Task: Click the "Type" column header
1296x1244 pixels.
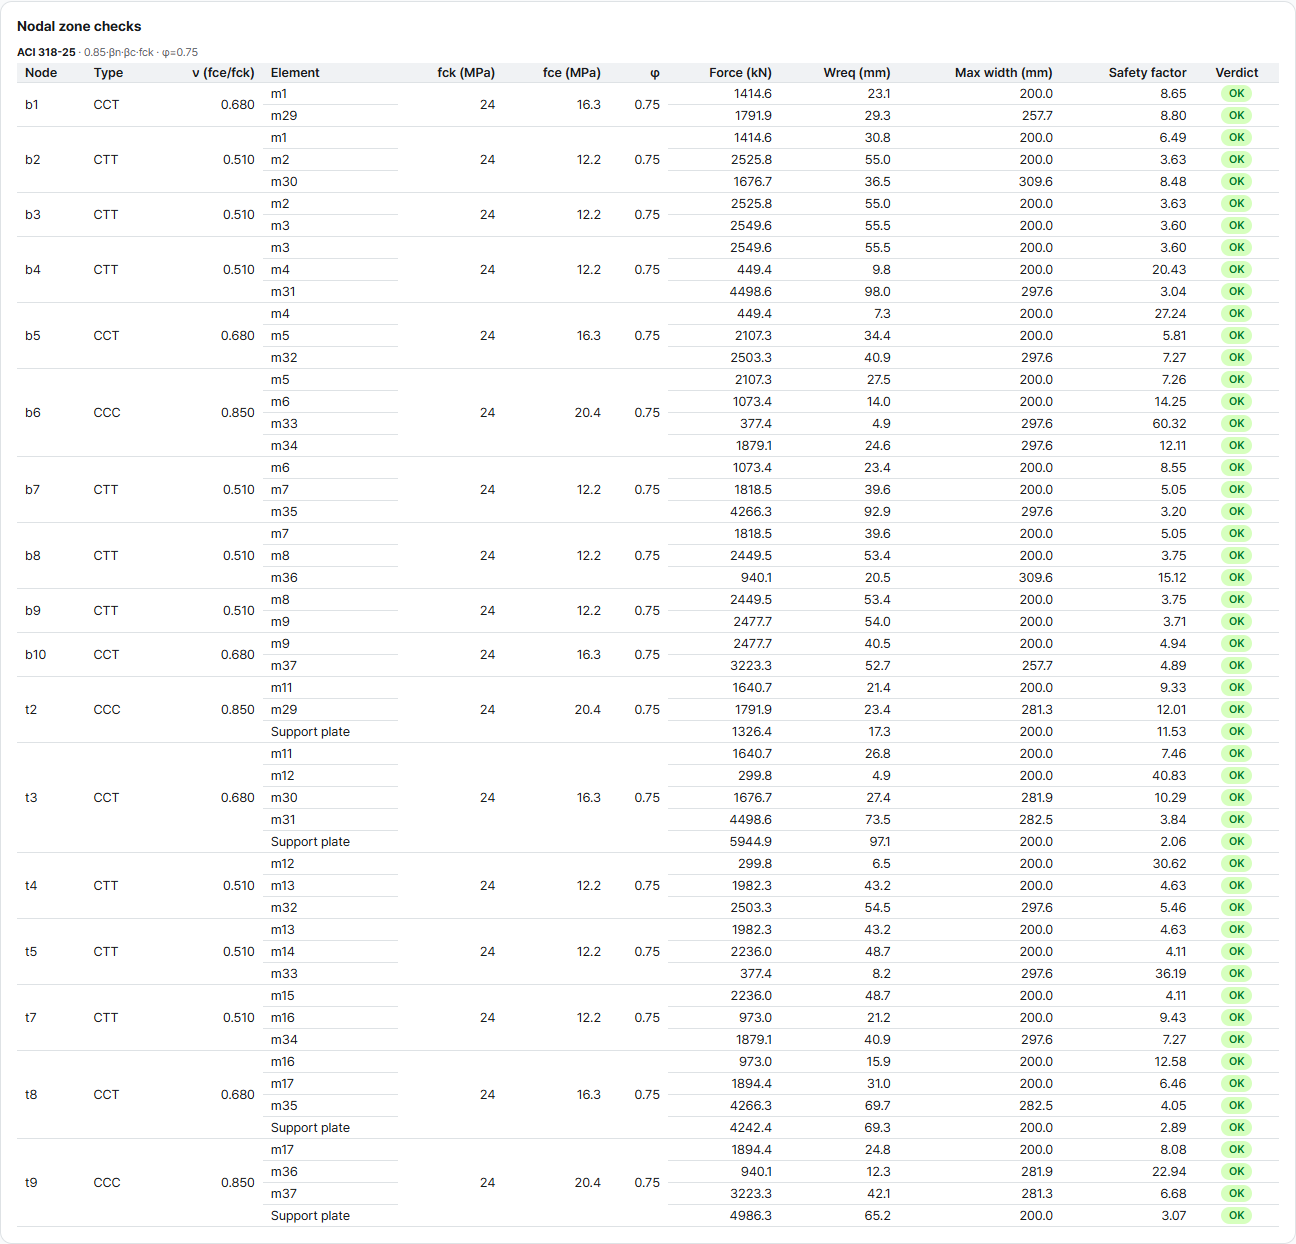Action: pyautogui.click(x=108, y=72)
